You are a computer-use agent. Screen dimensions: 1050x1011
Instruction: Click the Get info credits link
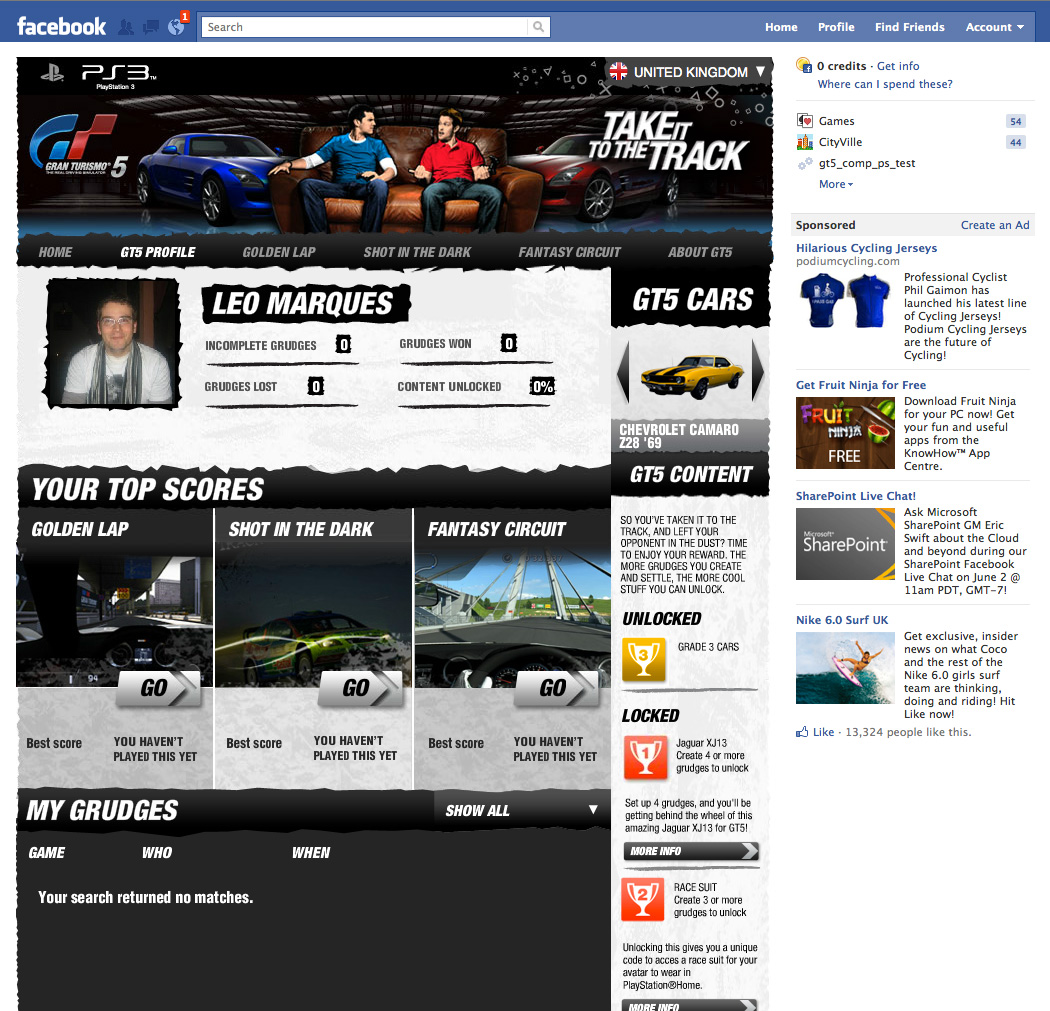(x=898, y=66)
